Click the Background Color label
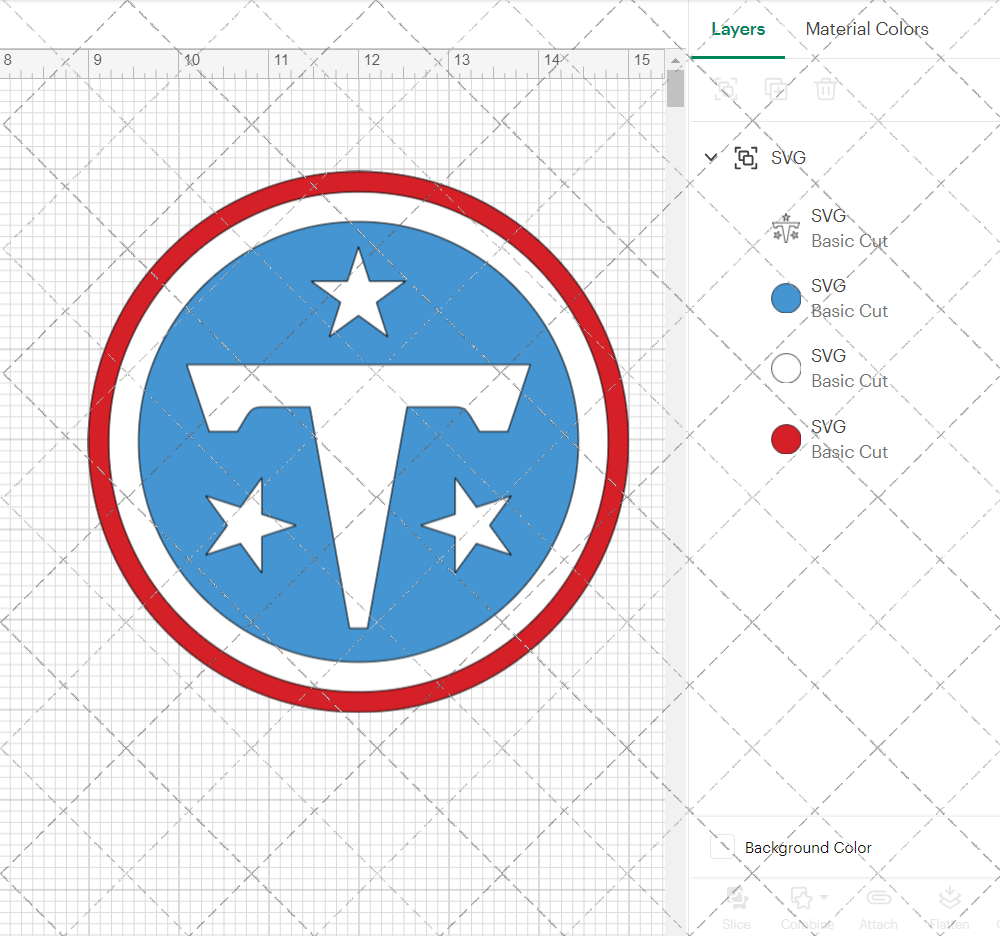The height and width of the screenshot is (936, 1000). click(x=807, y=847)
